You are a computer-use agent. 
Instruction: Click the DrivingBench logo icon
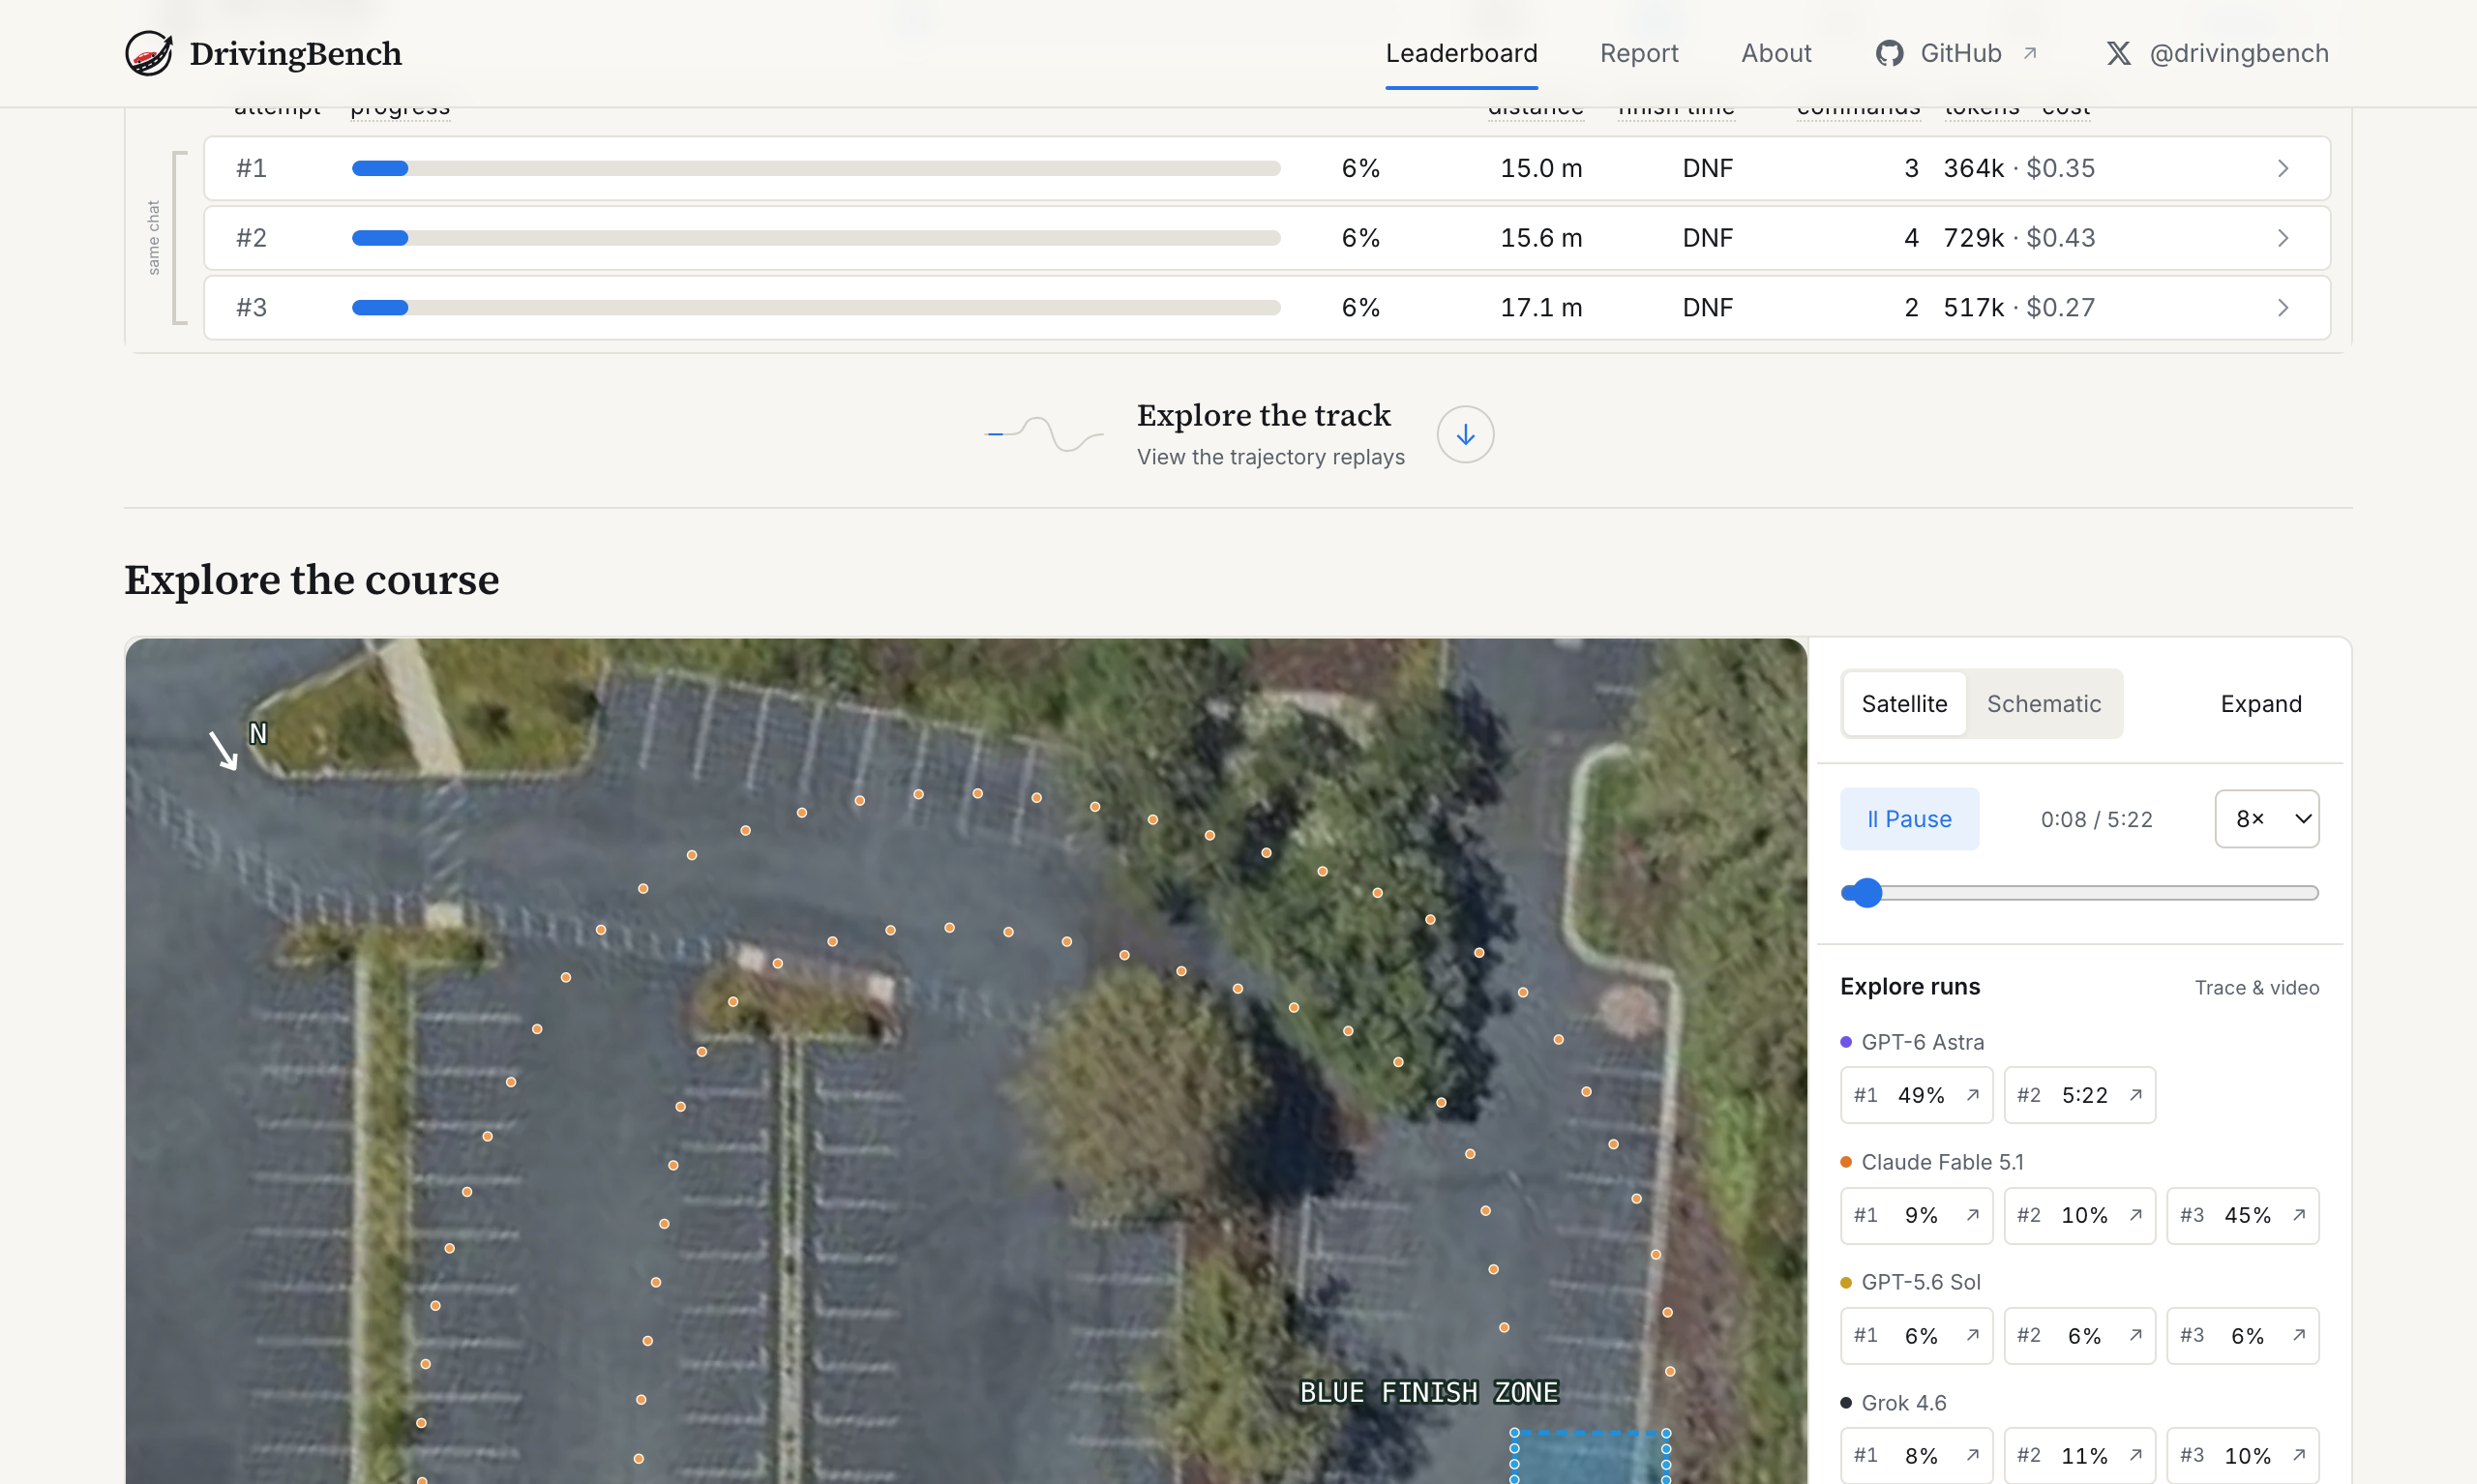tap(149, 53)
